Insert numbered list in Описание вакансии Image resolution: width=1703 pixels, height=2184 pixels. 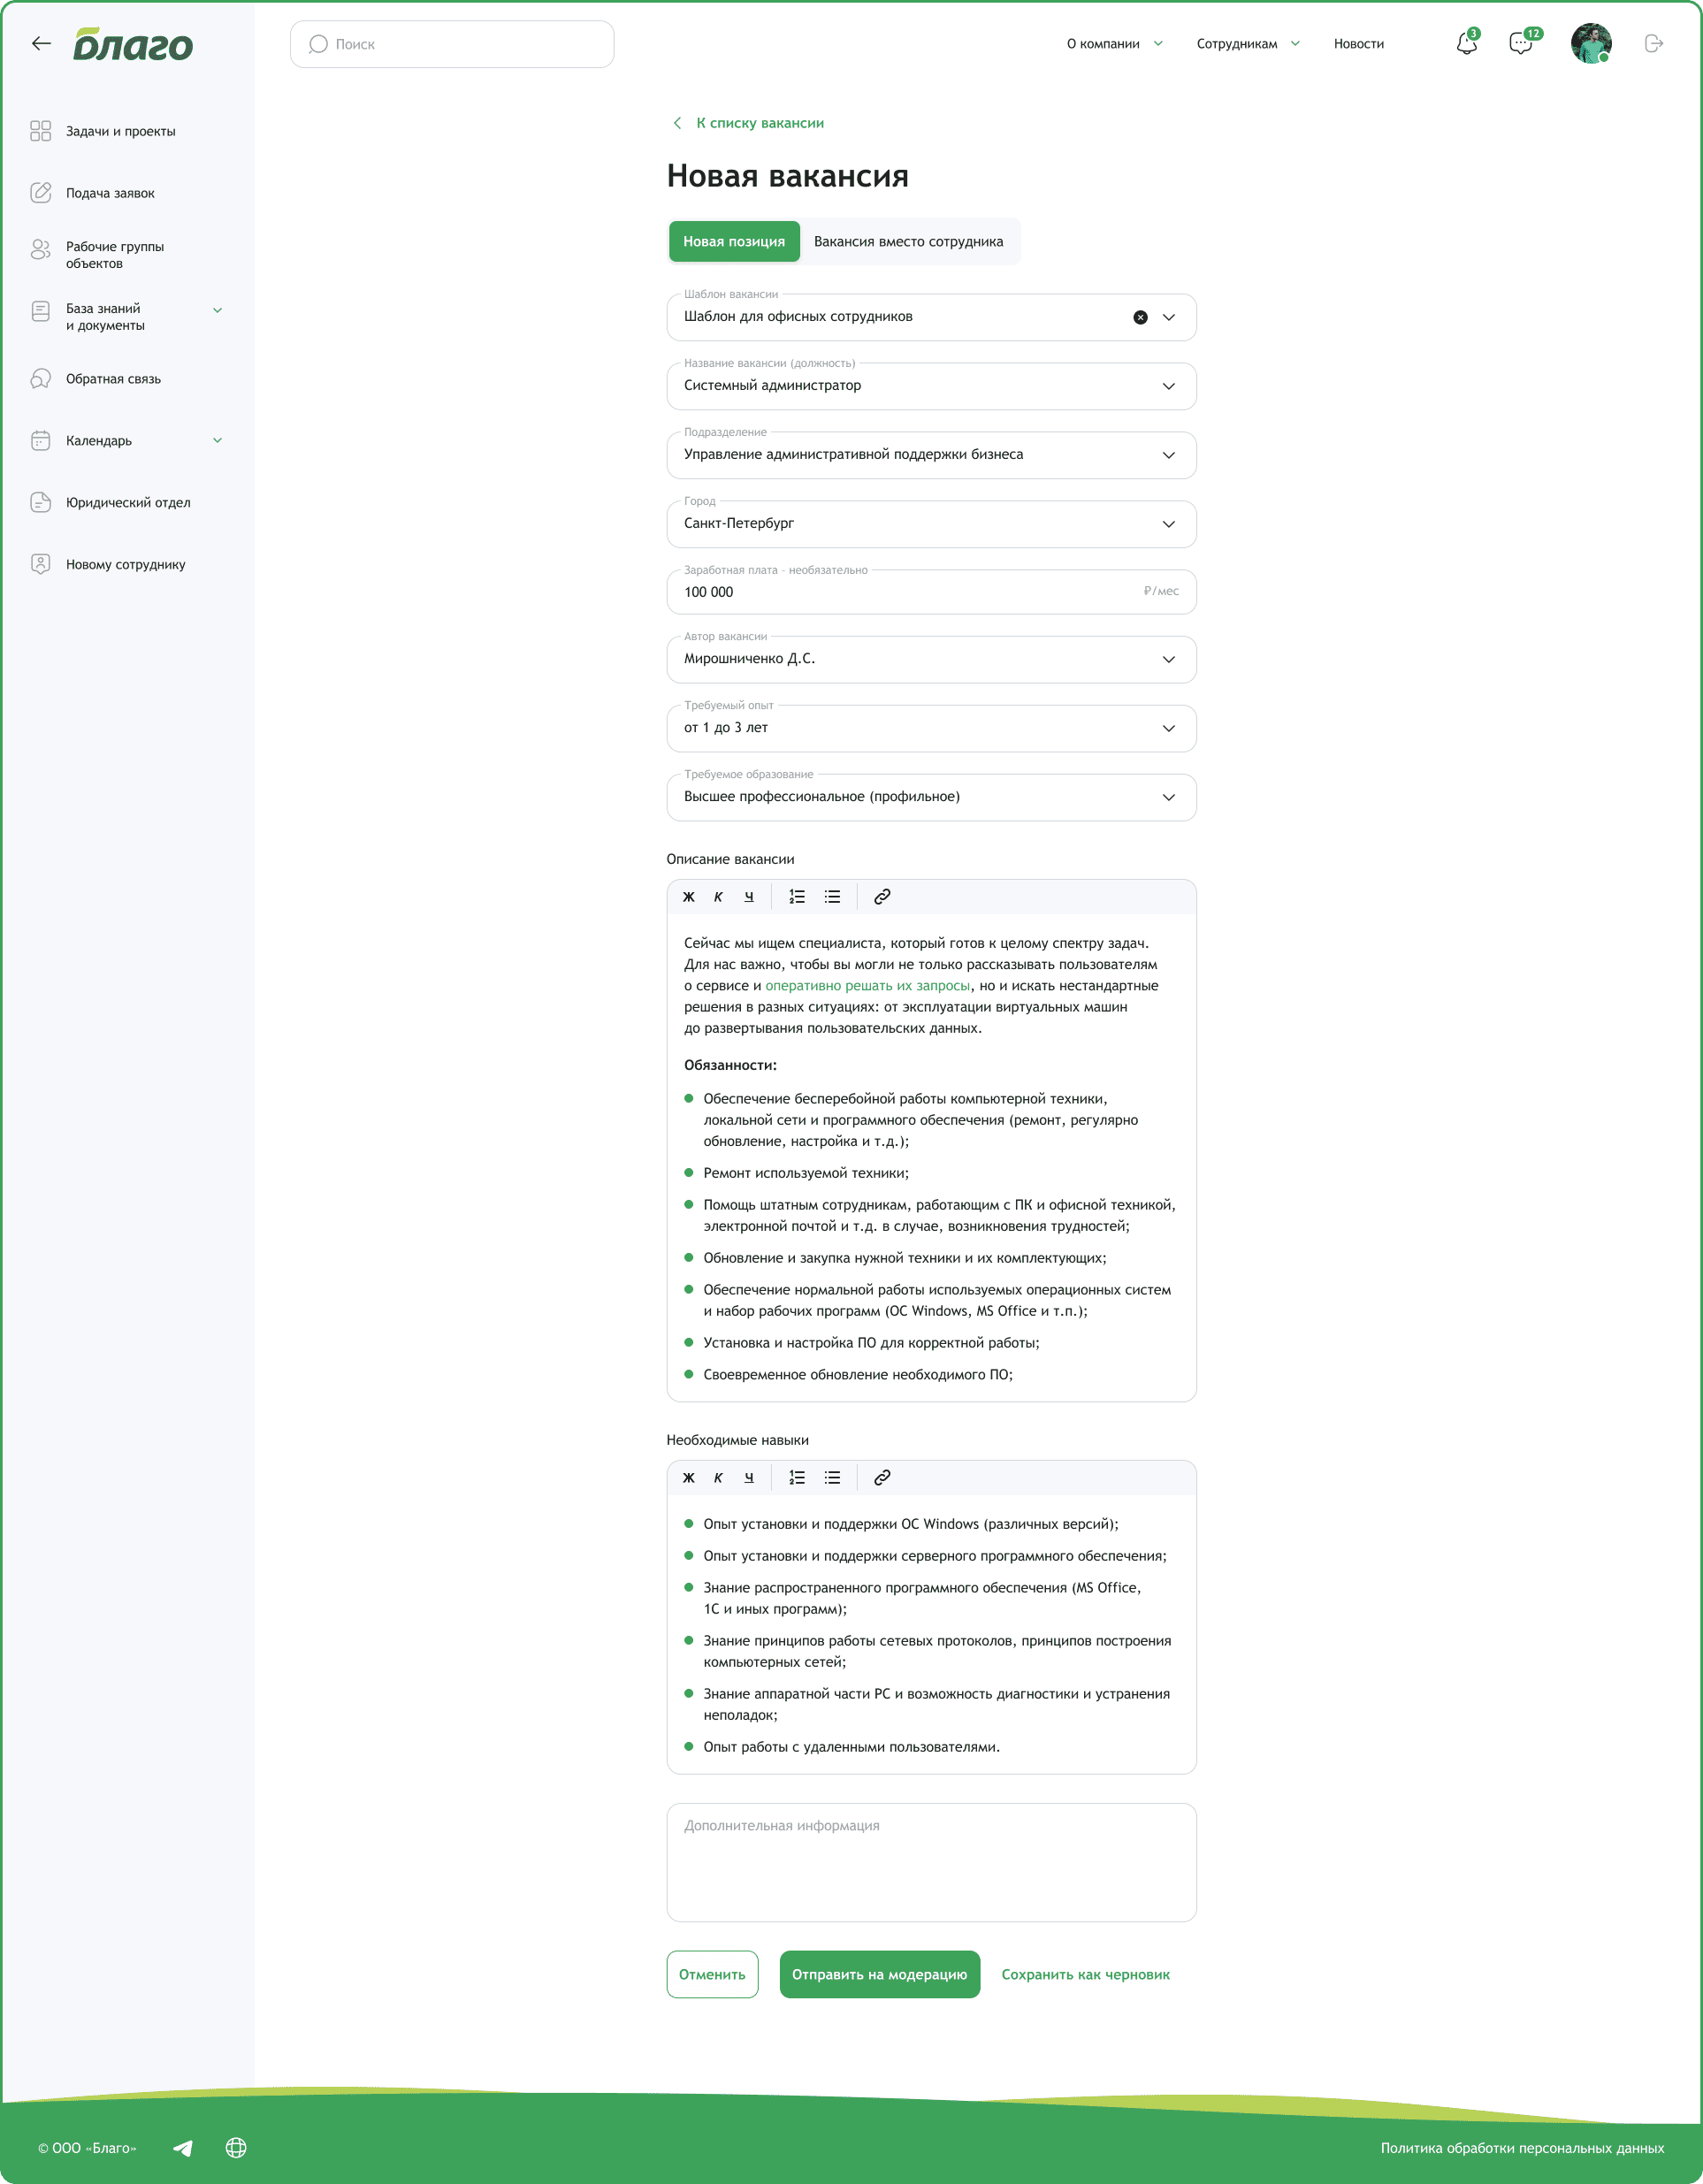point(797,897)
